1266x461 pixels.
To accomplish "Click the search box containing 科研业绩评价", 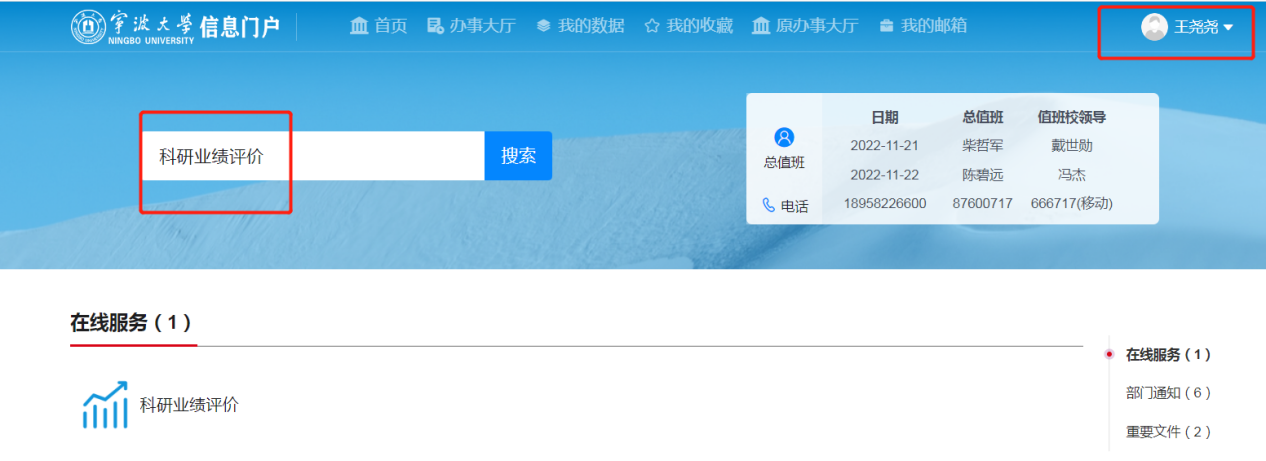I will click(312, 156).
